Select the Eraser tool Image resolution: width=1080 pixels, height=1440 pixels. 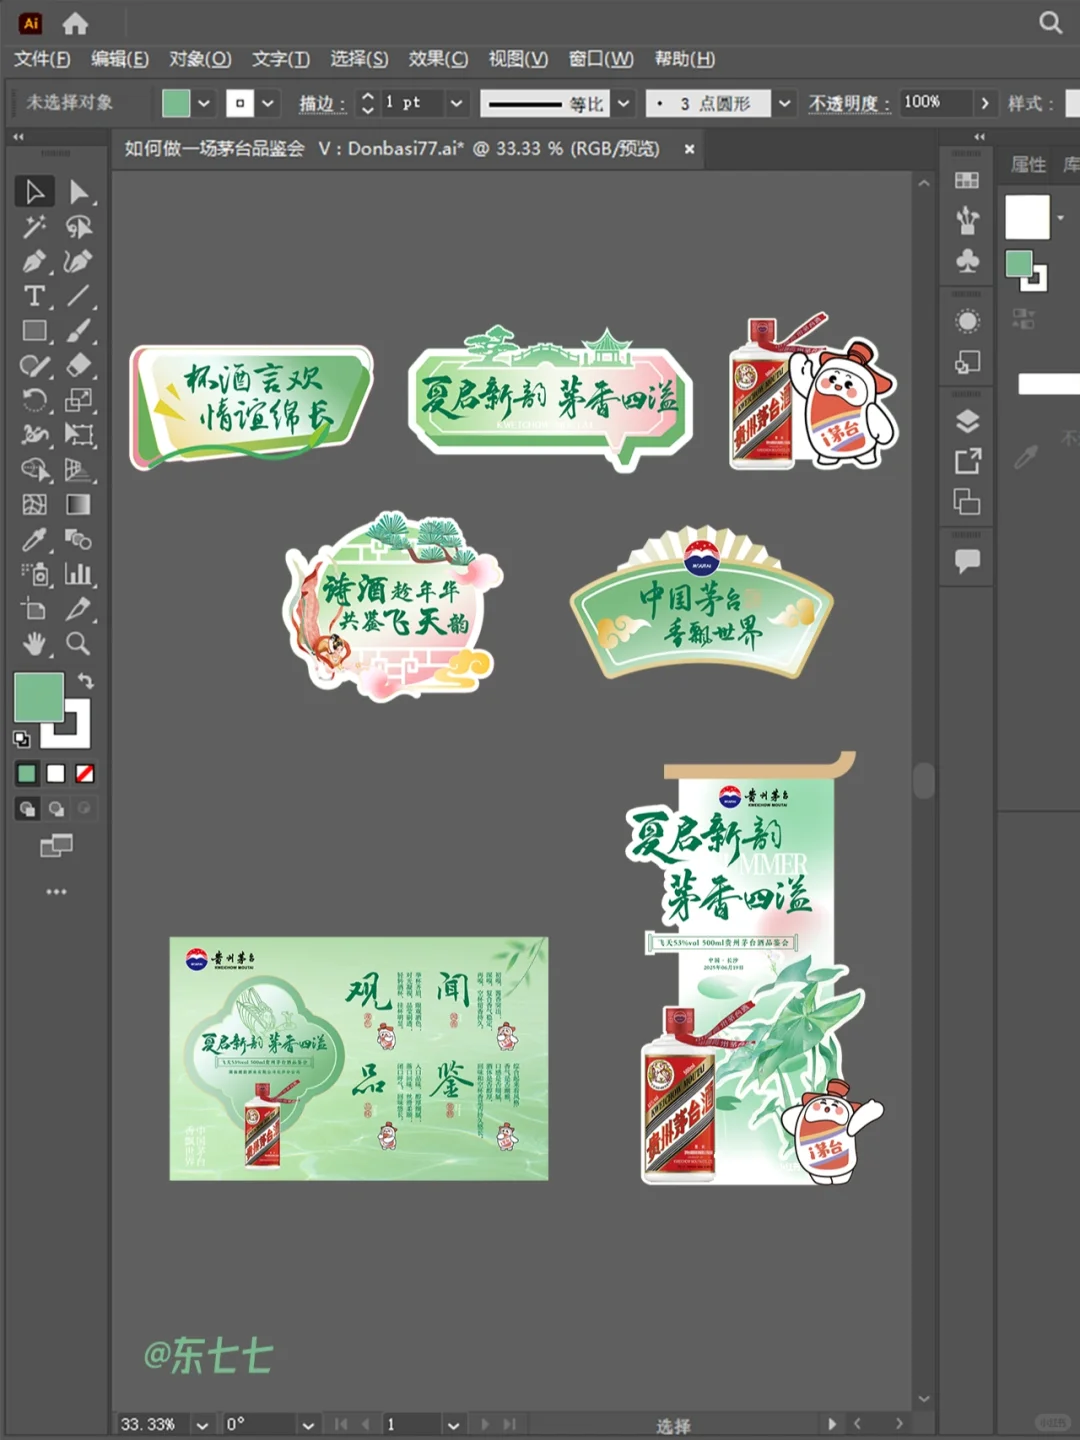pyautogui.click(x=78, y=366)
